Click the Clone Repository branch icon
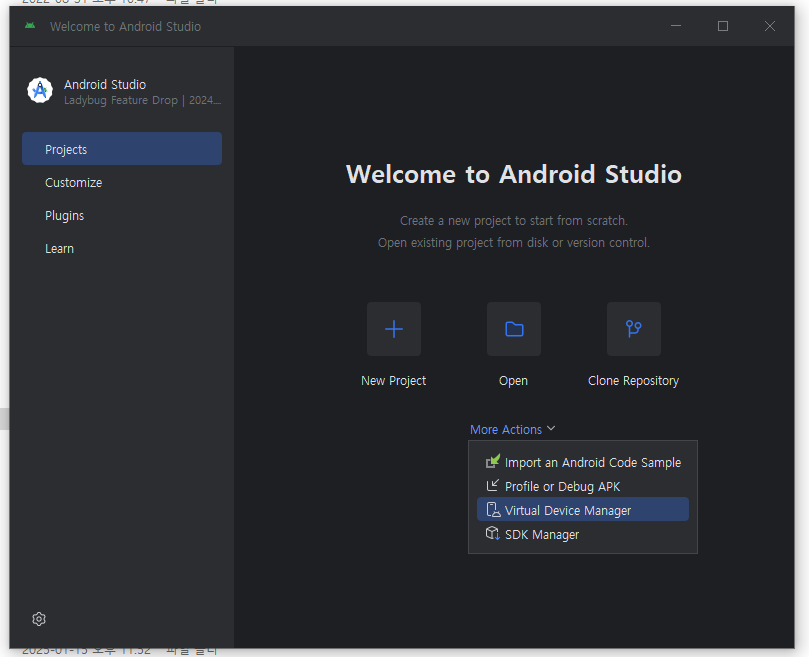The height and width of the screenshot is (657, 809). pyautogui.click(x=634, y=329)
